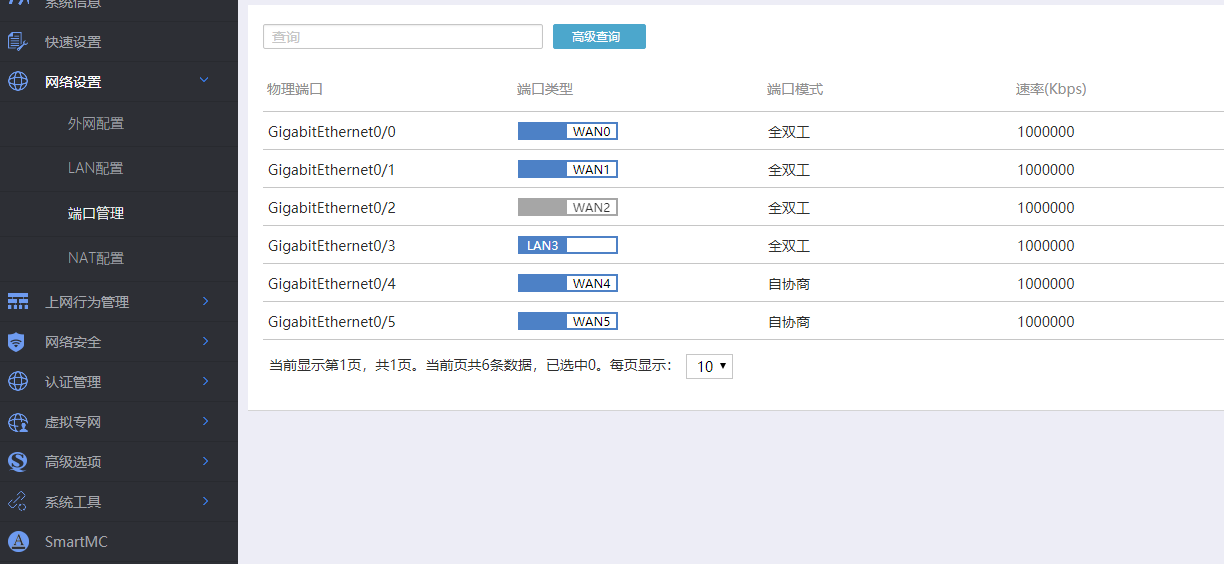
Task: Click the 虚拟专网 VPN icon
Action: coord(17,422)
